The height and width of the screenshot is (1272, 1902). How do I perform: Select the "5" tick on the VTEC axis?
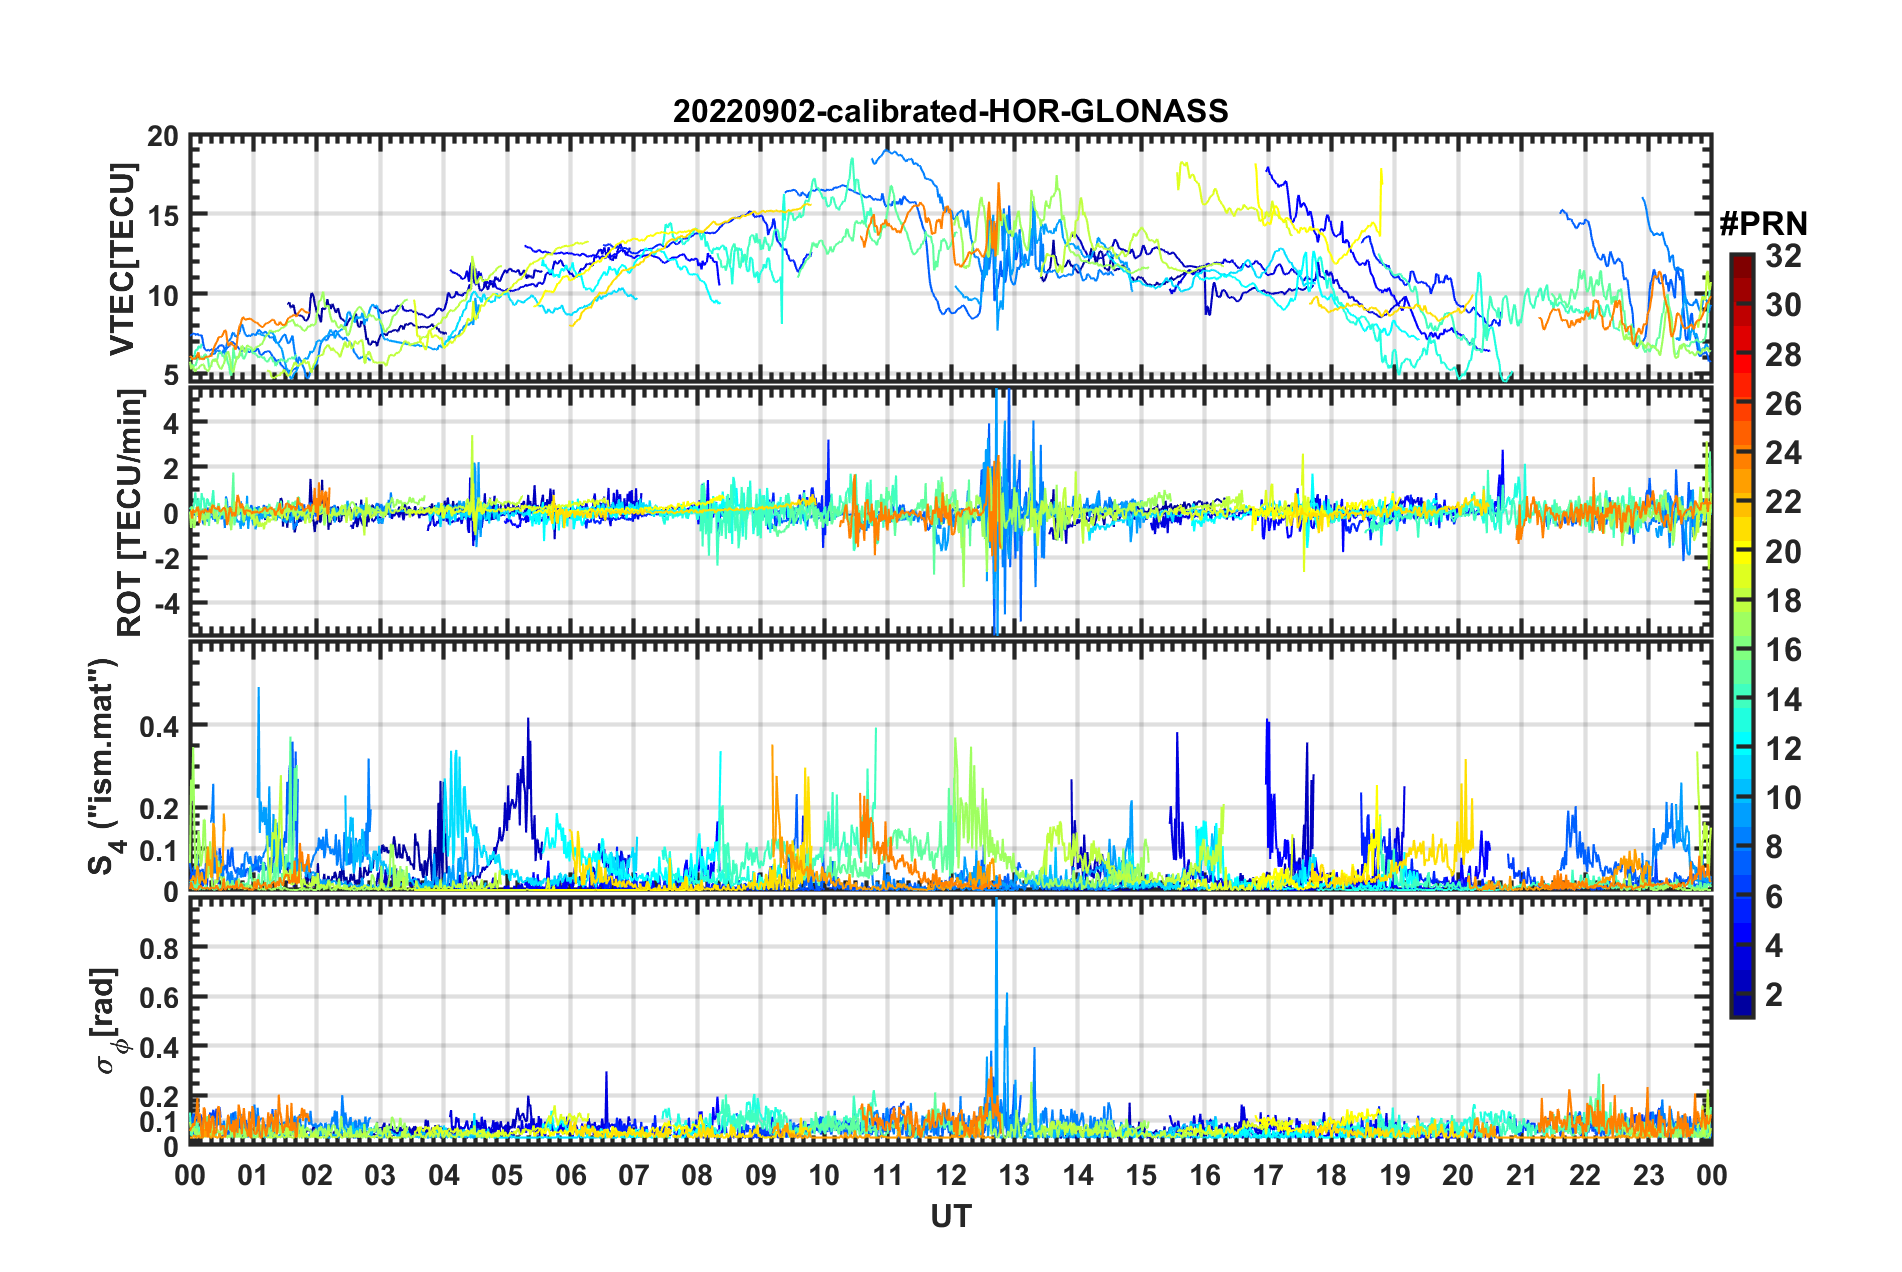(170, 375)
